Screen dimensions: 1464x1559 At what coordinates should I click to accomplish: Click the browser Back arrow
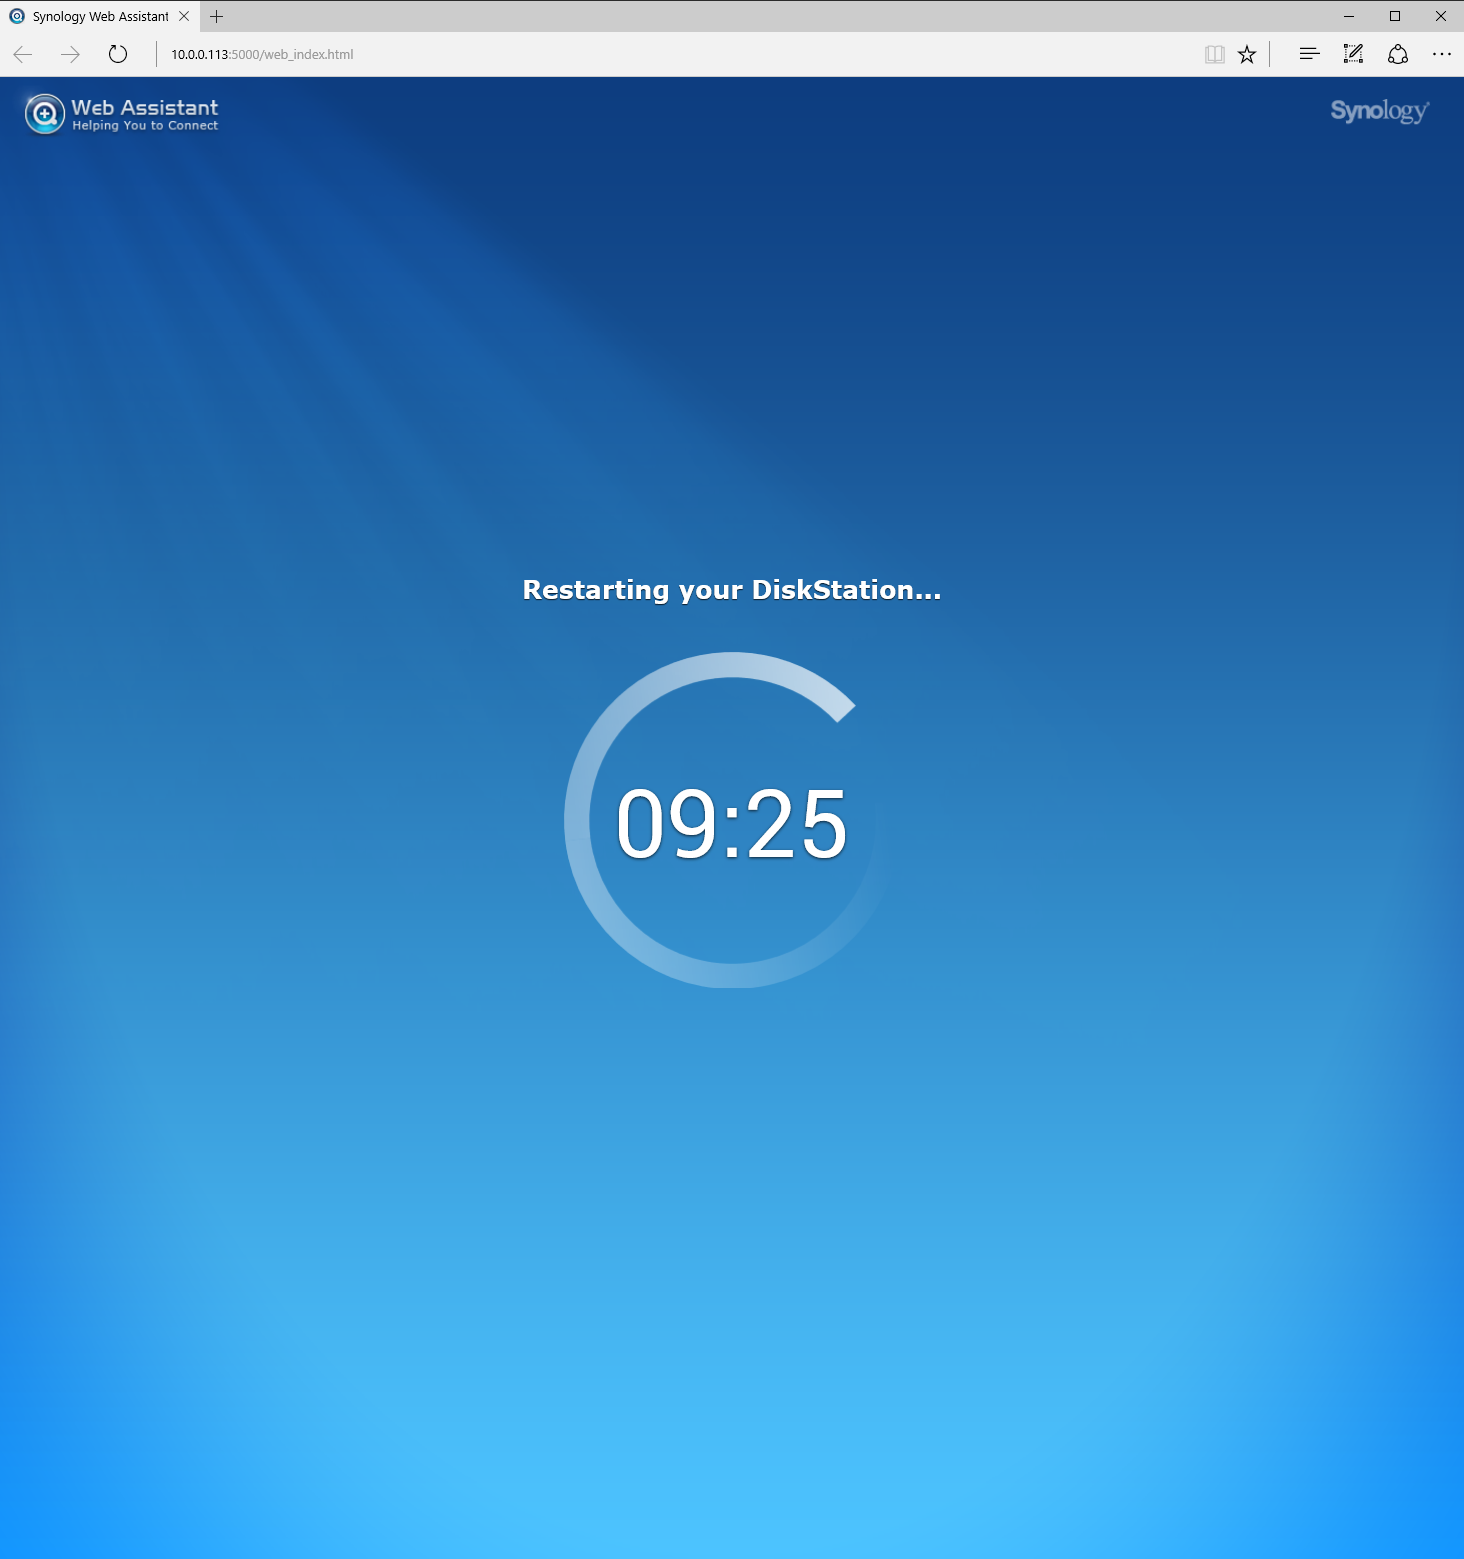tap(23, 54)
